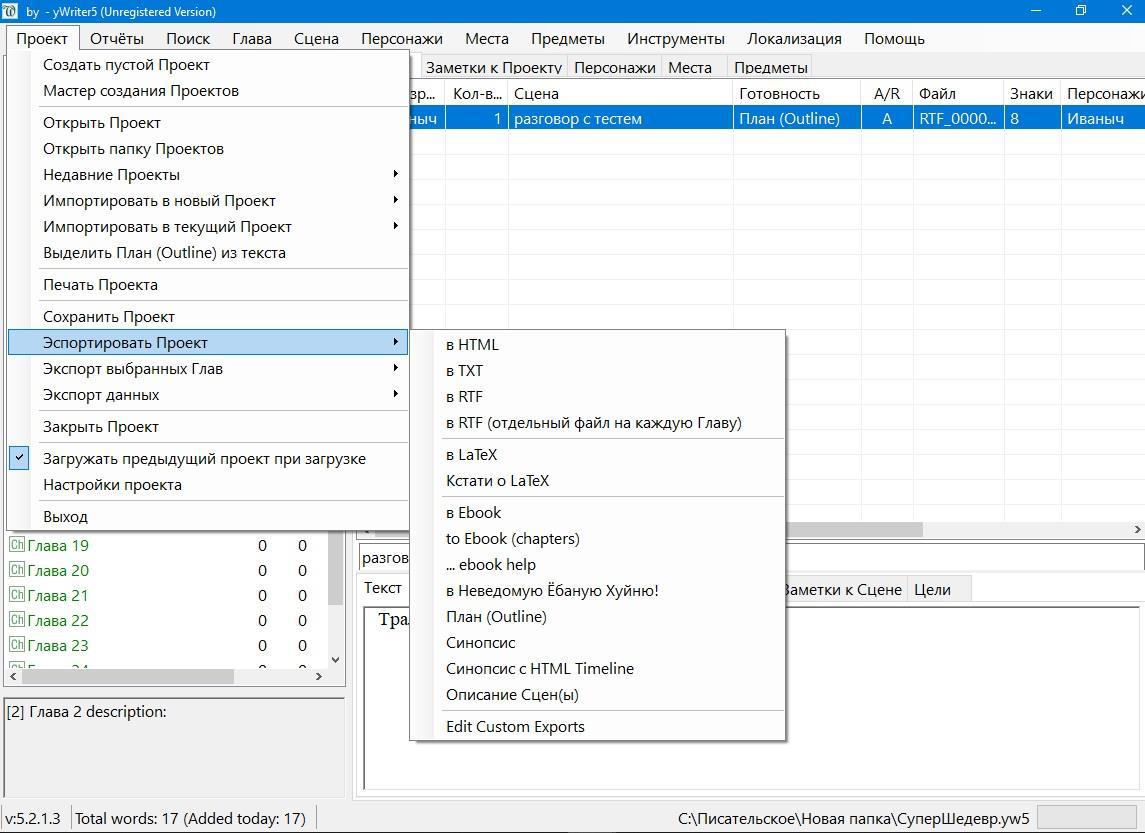Click the yWriter5 app icon in title bar
The width and height of the screenshot is (1145, 833).
[11, 11]
